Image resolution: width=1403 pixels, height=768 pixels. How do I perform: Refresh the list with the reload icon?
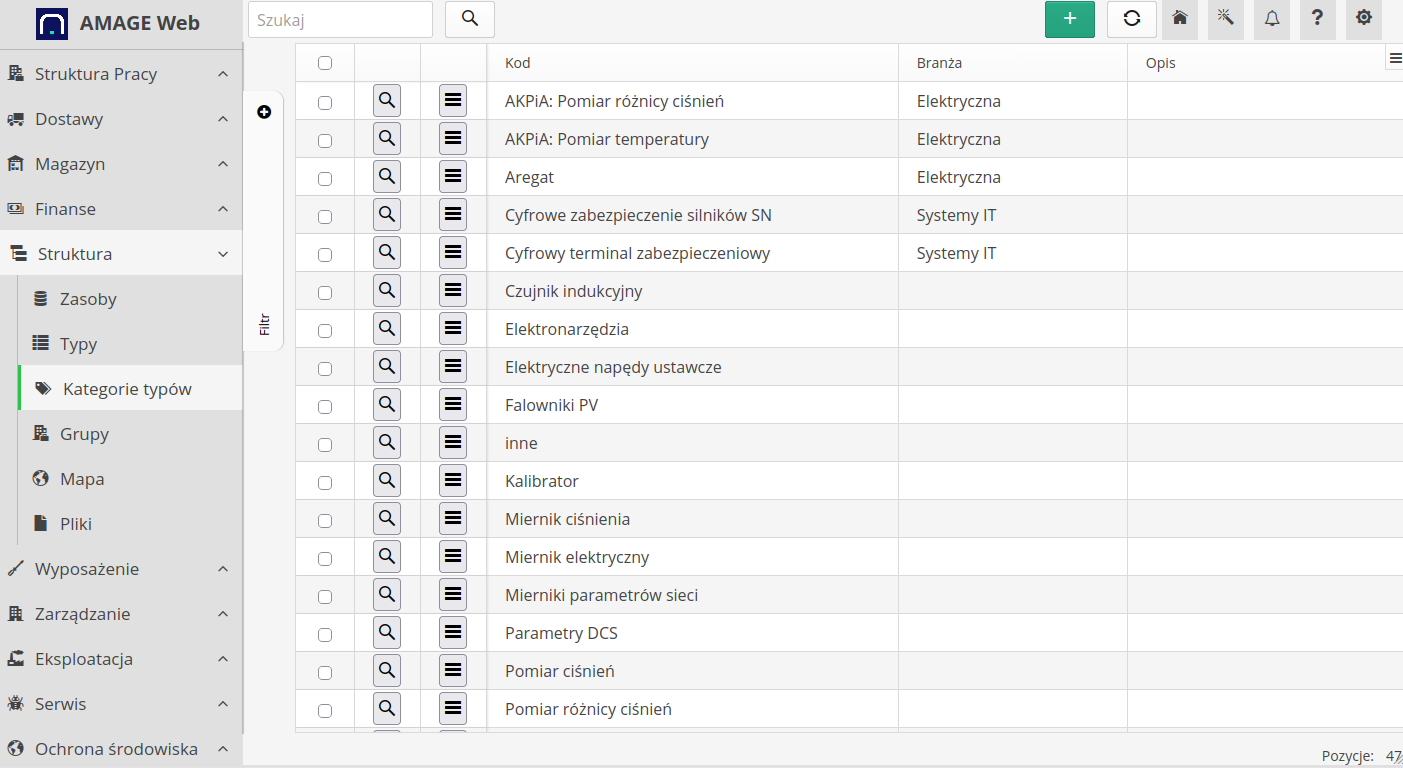pyautogui.click(x=1132, y=19)
